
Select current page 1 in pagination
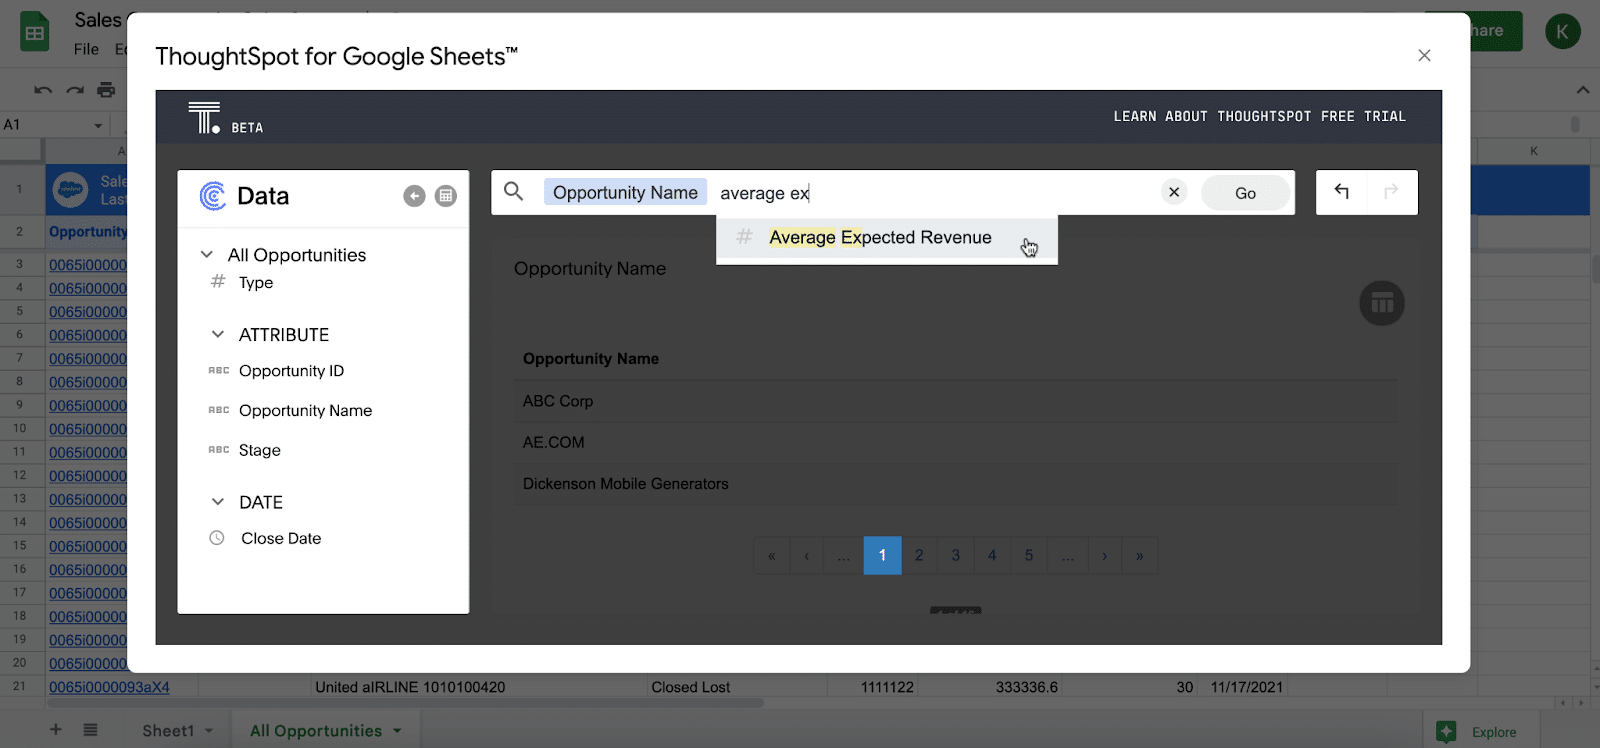point(882,555)
